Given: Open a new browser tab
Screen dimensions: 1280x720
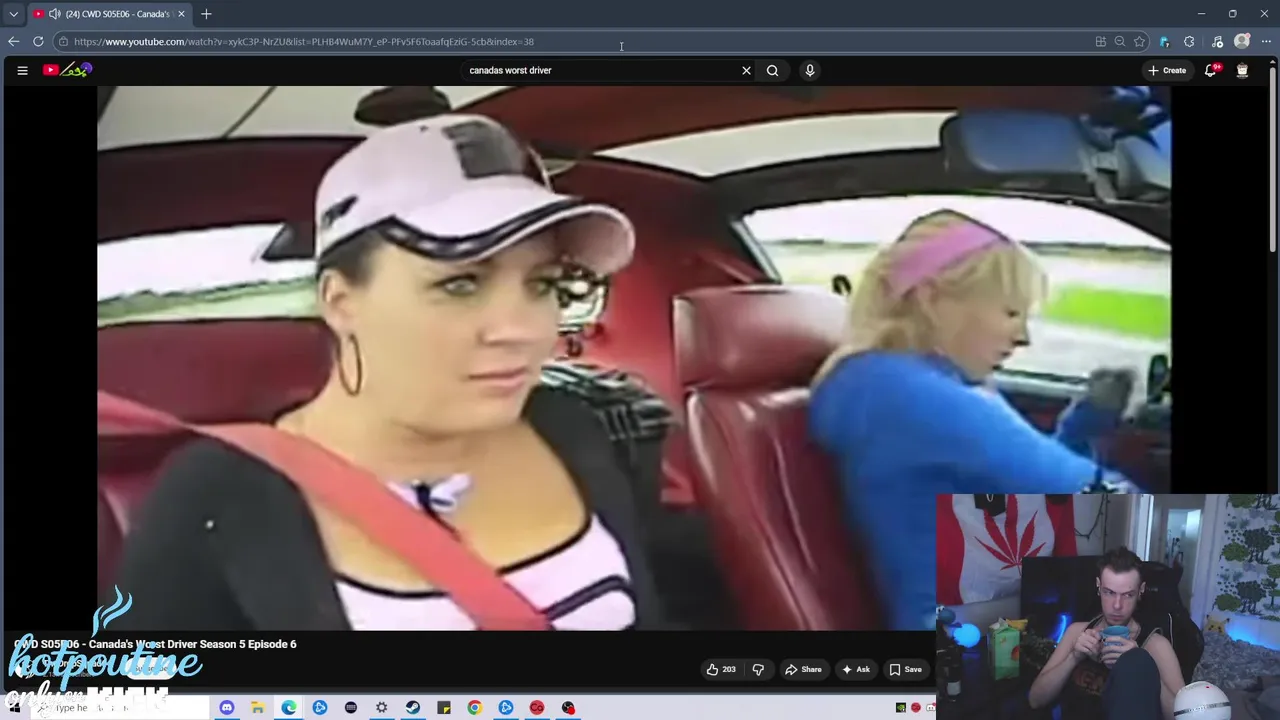Looking at the screenshot, I should tap(206, 14).
